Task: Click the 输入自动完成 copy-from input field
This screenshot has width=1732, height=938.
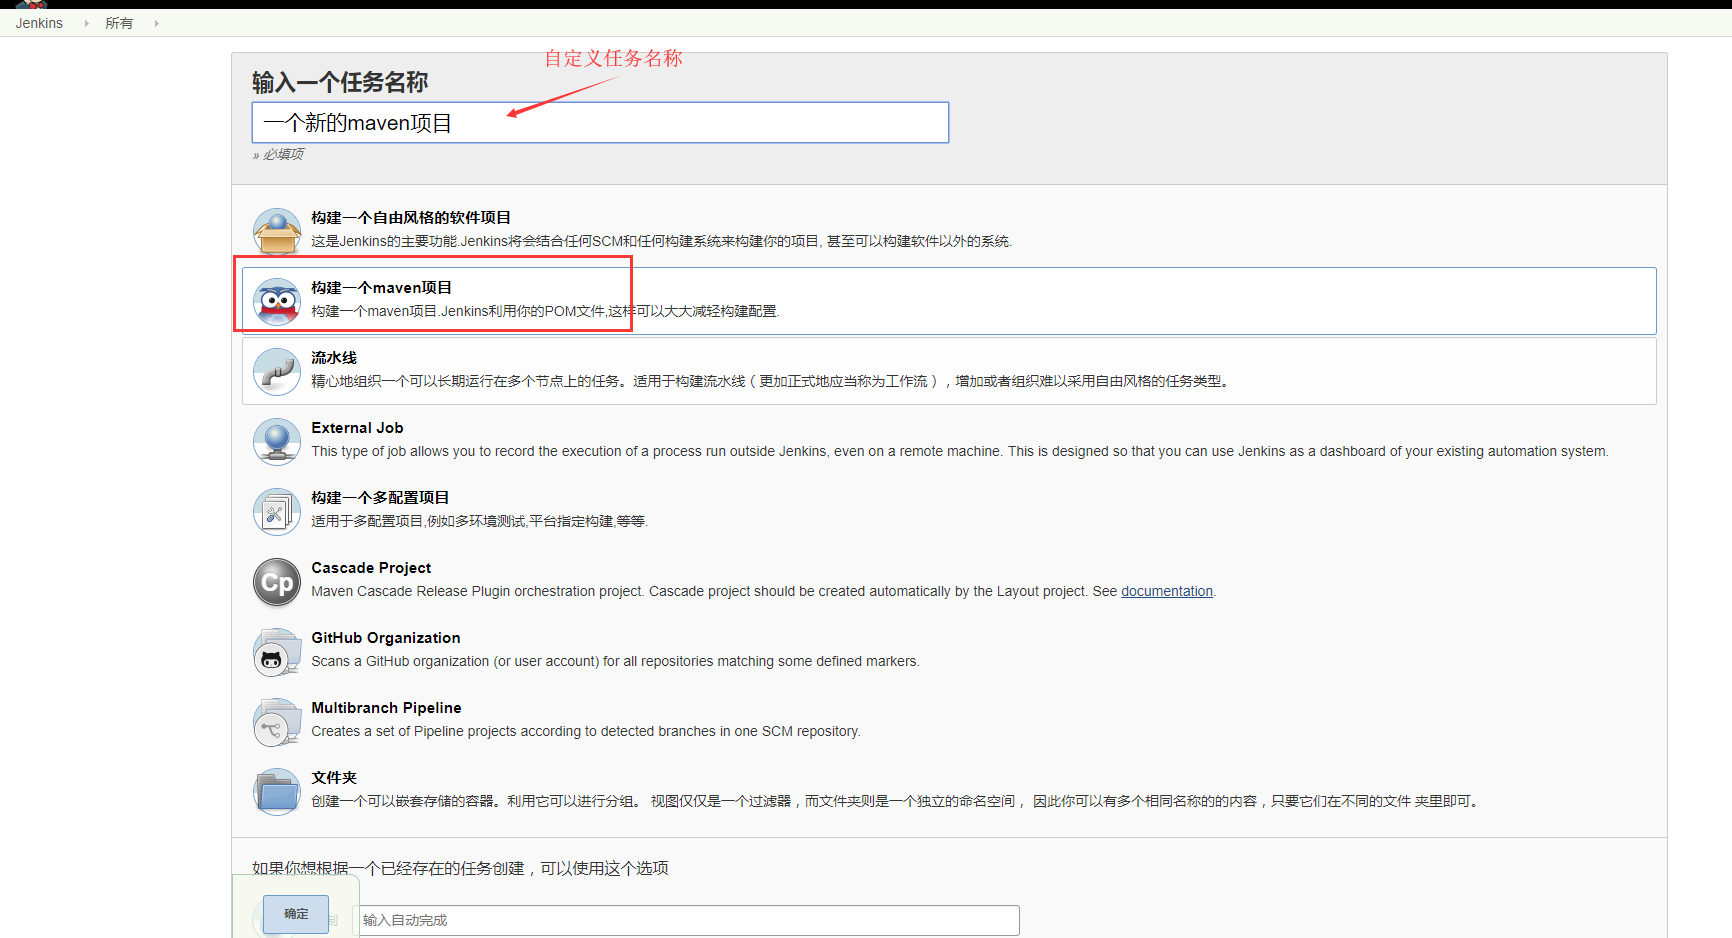Action: (x=688, y=920)
